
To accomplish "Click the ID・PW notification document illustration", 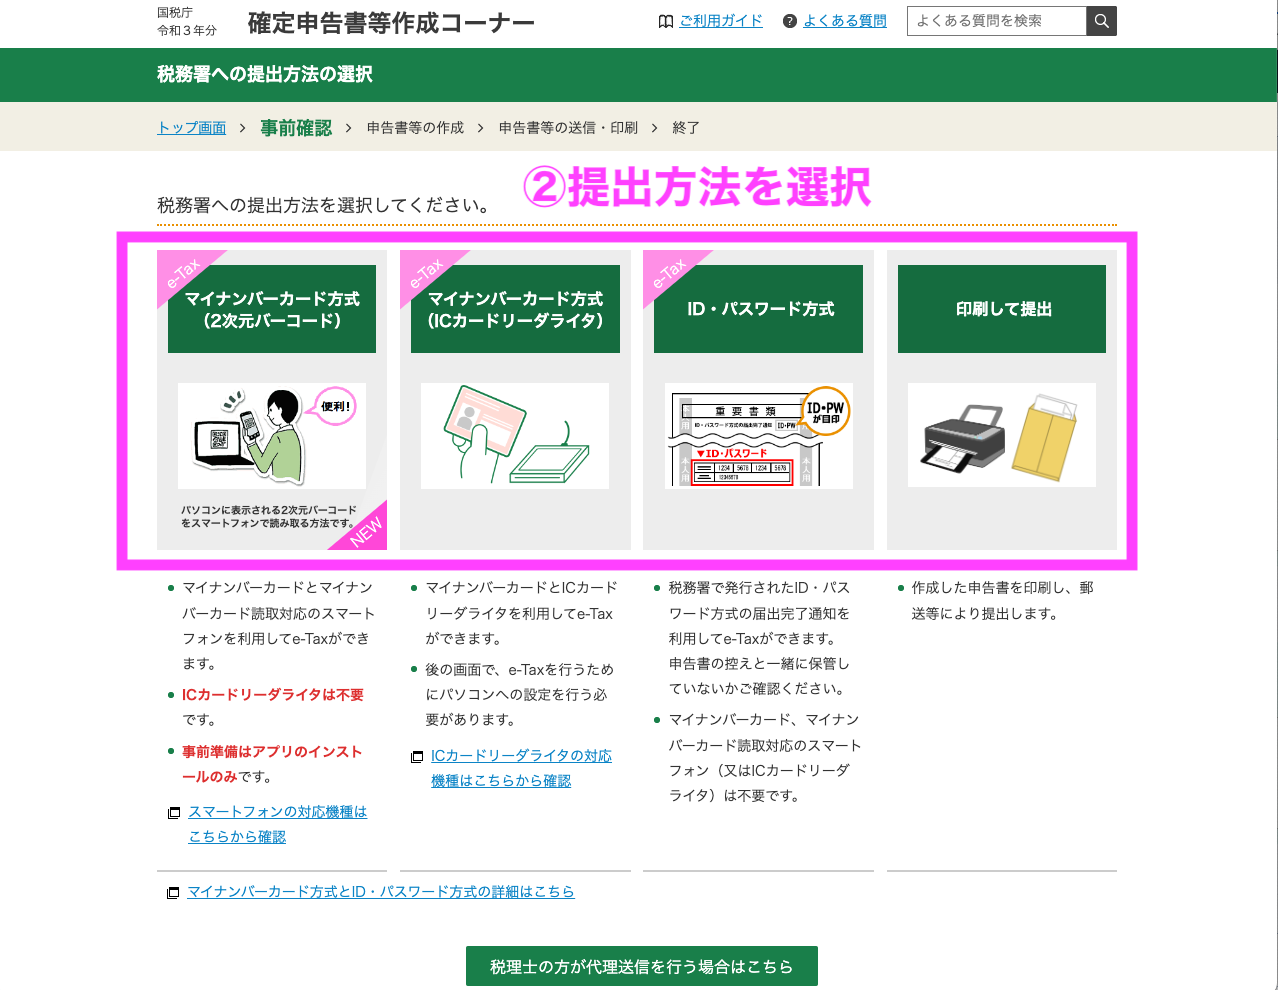I will pyautogui.click(x=758, y=437).
